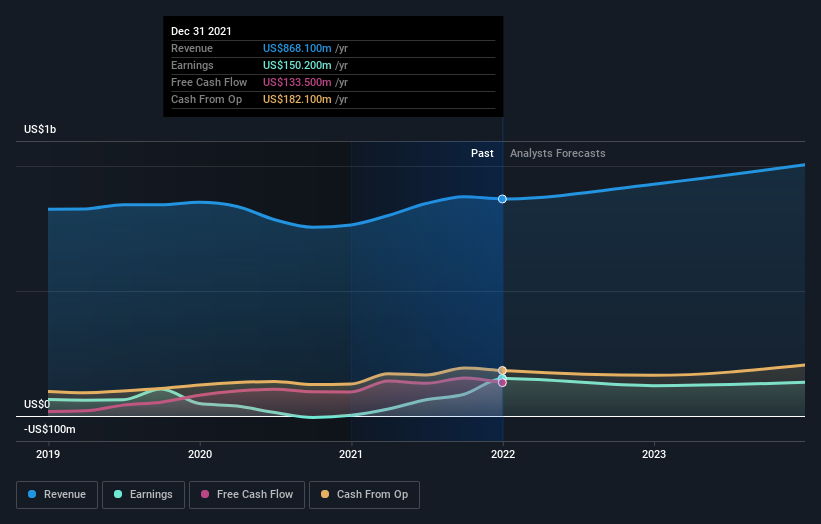Image resolution: width=821 pixels, height=524 pixels.
Task: Click the US$133.500m free cash flow value
Action: (297, 82)
